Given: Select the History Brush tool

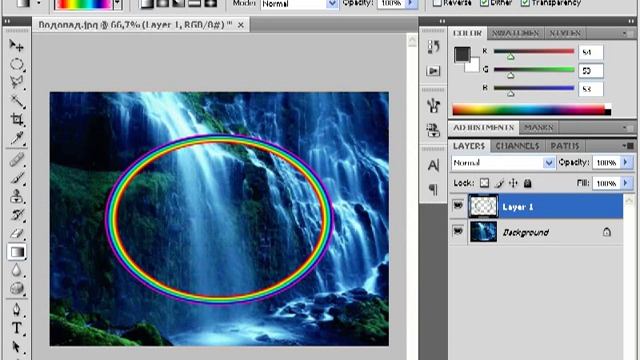Looking at the screenshot, I should 16,215.
